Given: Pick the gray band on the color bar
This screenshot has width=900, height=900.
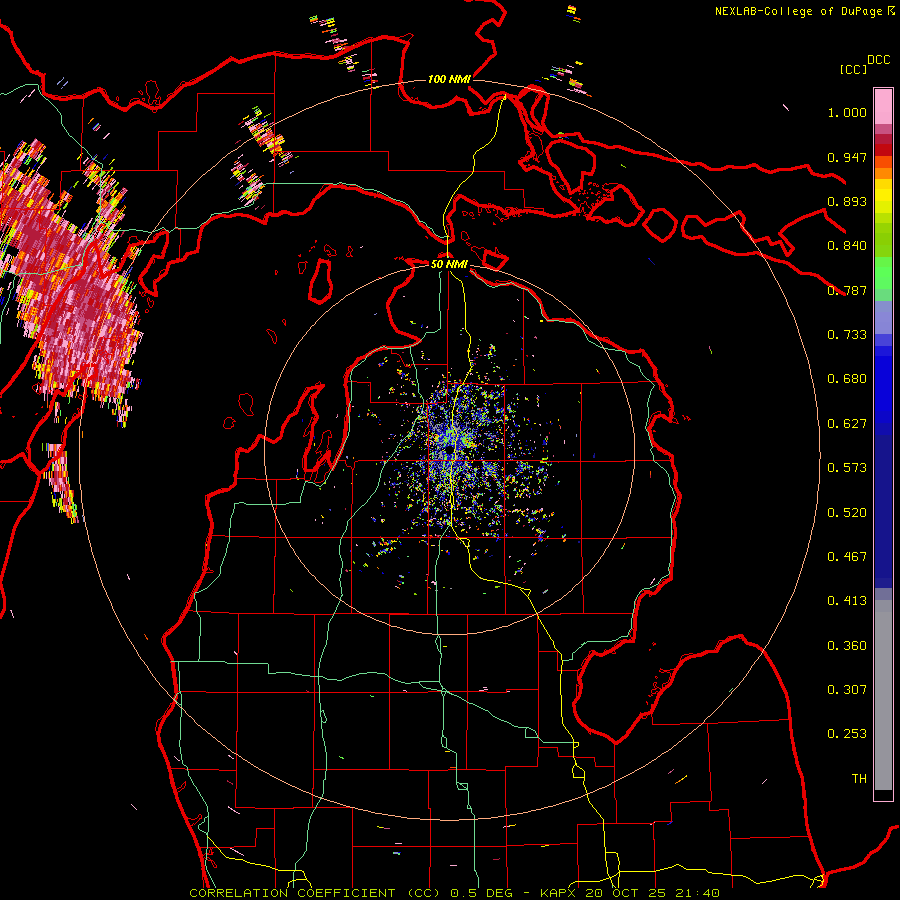Looking at the screenshot, I should [x=883, y=695].
